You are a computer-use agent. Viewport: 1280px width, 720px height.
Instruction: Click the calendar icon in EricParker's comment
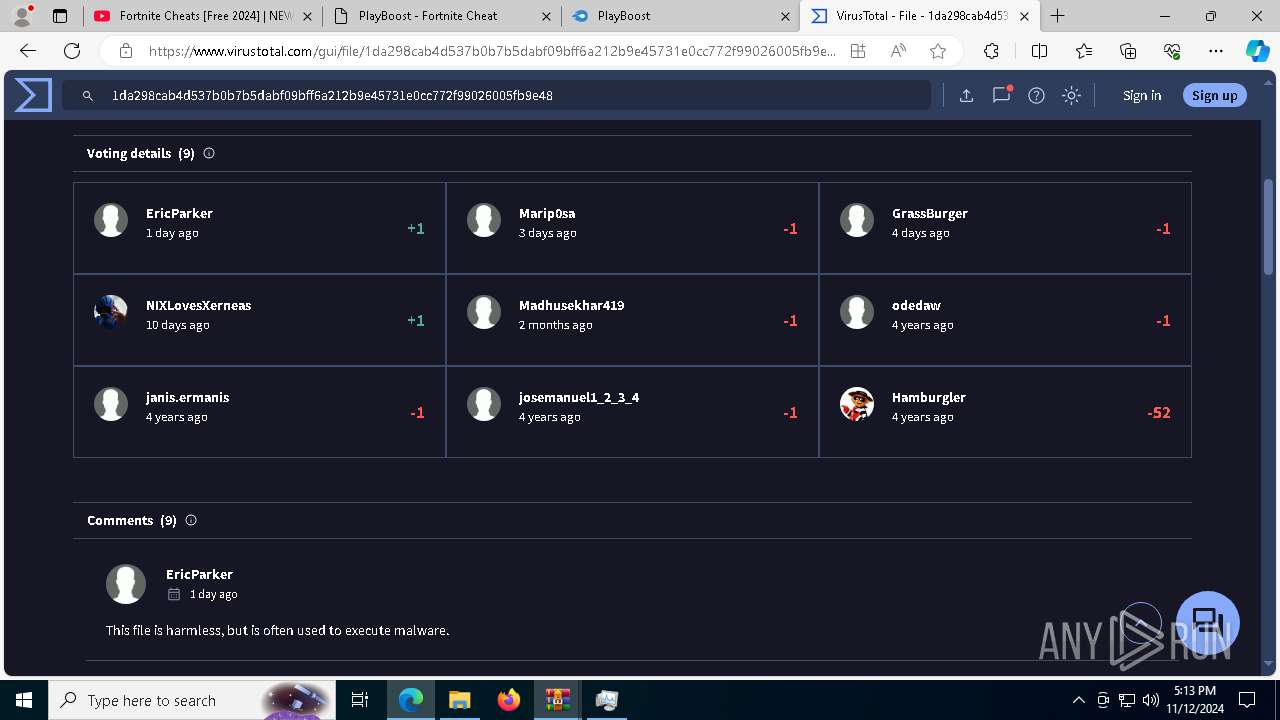(174, 594)
